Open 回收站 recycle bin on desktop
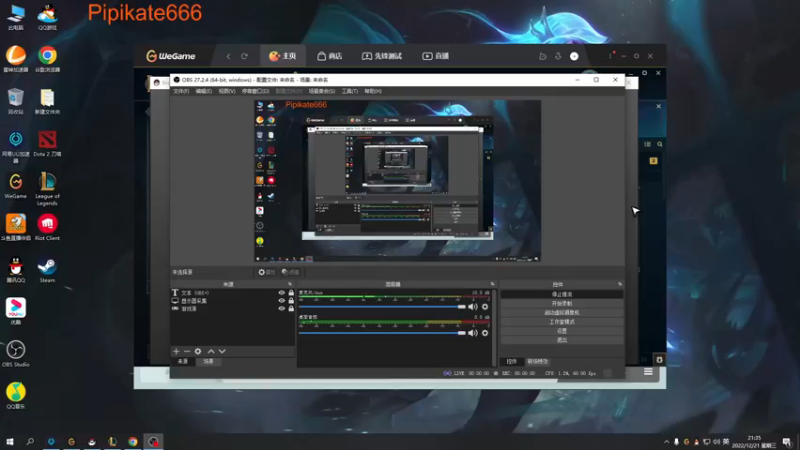This screenshot has height=450, width=800. (x=16, y=102)
